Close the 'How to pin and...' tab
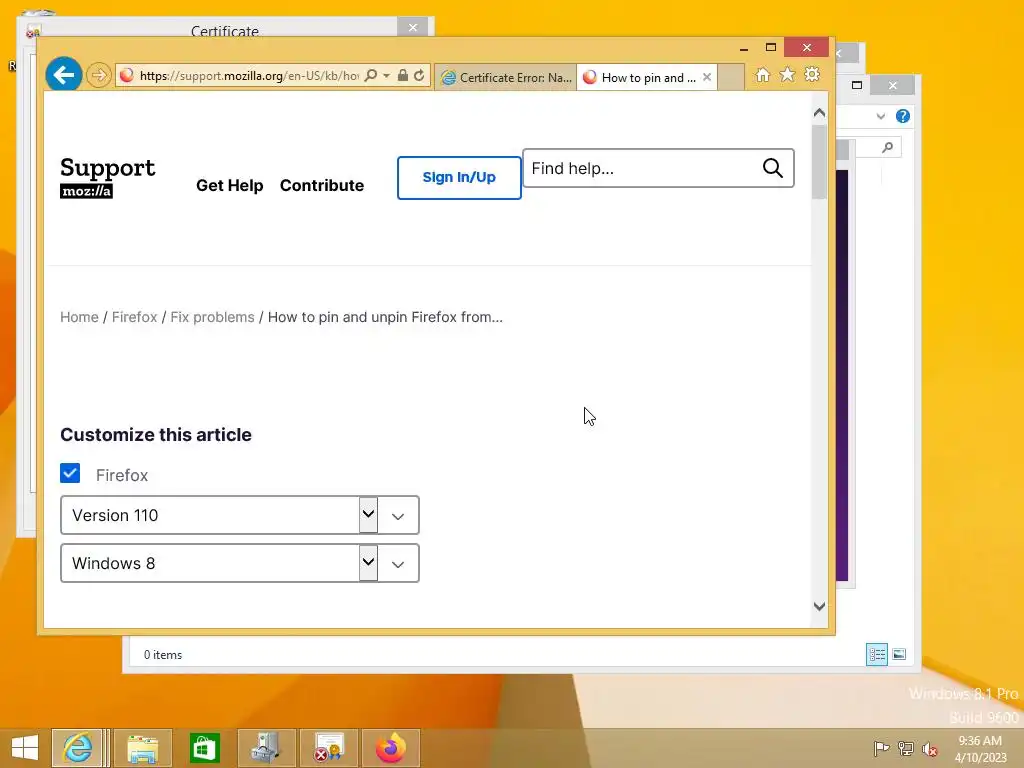1024x768 pixels. [707, 77]
